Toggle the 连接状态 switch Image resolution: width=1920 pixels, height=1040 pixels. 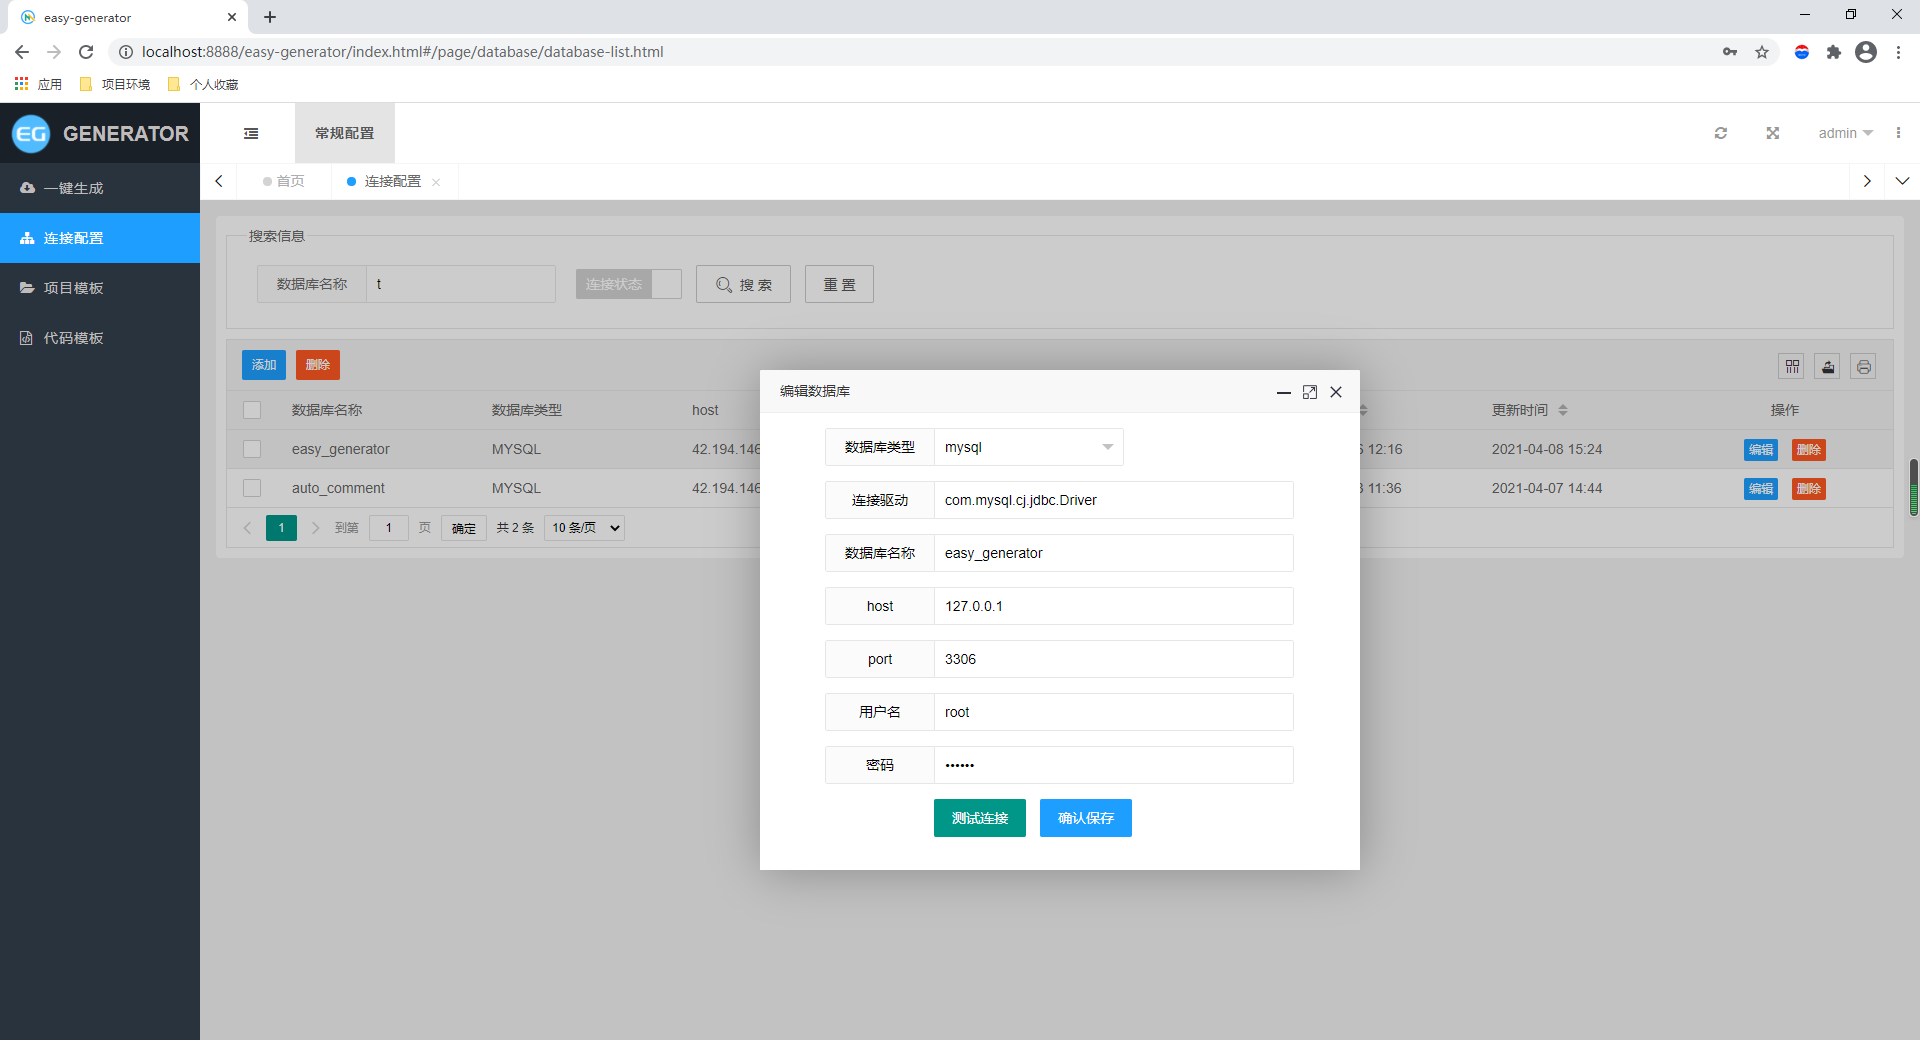pyautogui.click(x=628, y=284)
